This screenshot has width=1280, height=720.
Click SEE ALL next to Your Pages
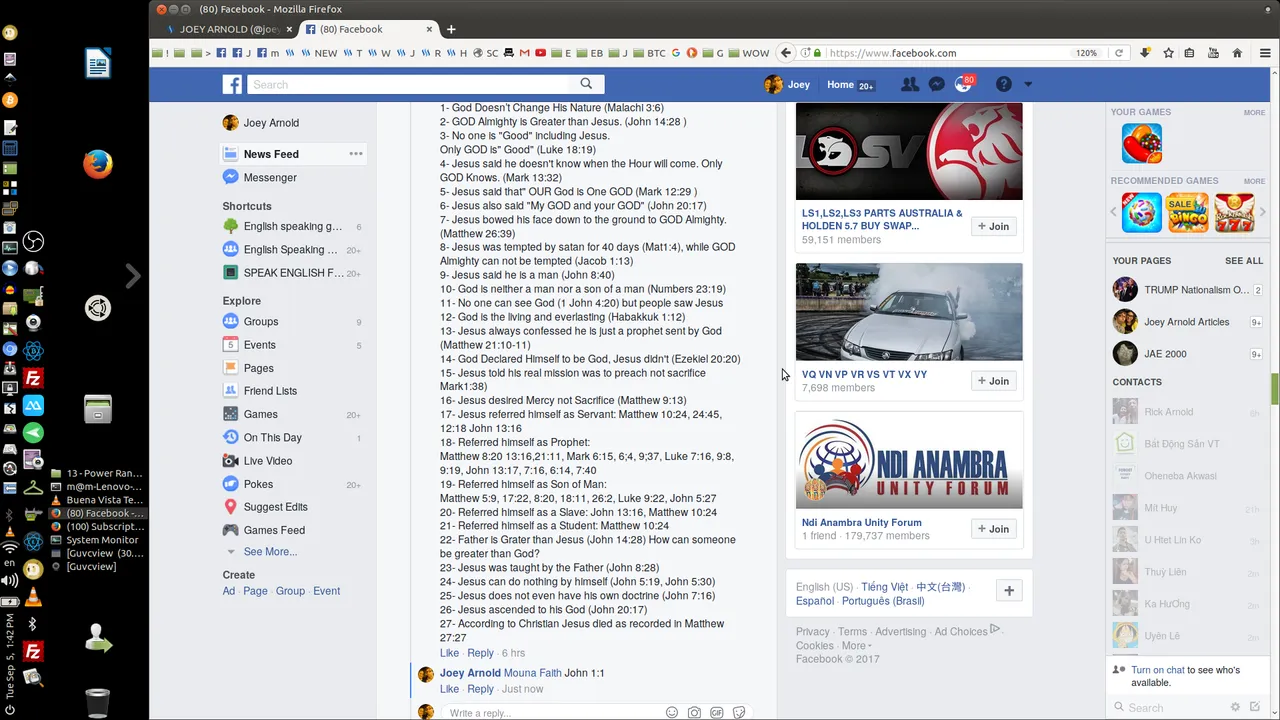tap(1244, 261)
